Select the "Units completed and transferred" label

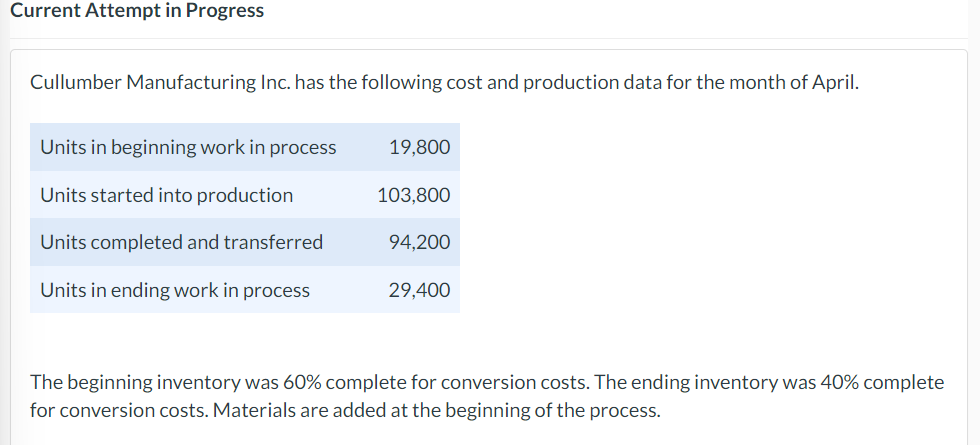tap(181, 242)
